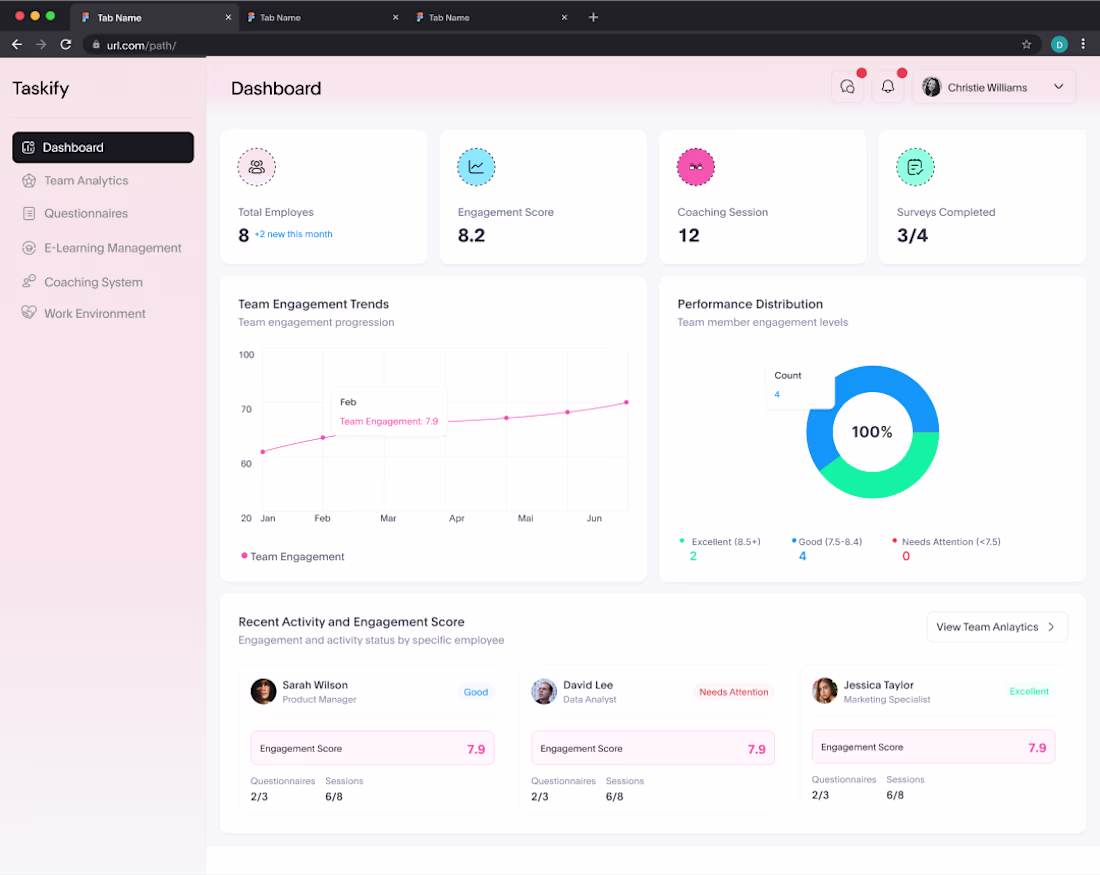Go to Questionnaires section
The width and height of the screenshot is (1100, 875).
coord(86,213)
